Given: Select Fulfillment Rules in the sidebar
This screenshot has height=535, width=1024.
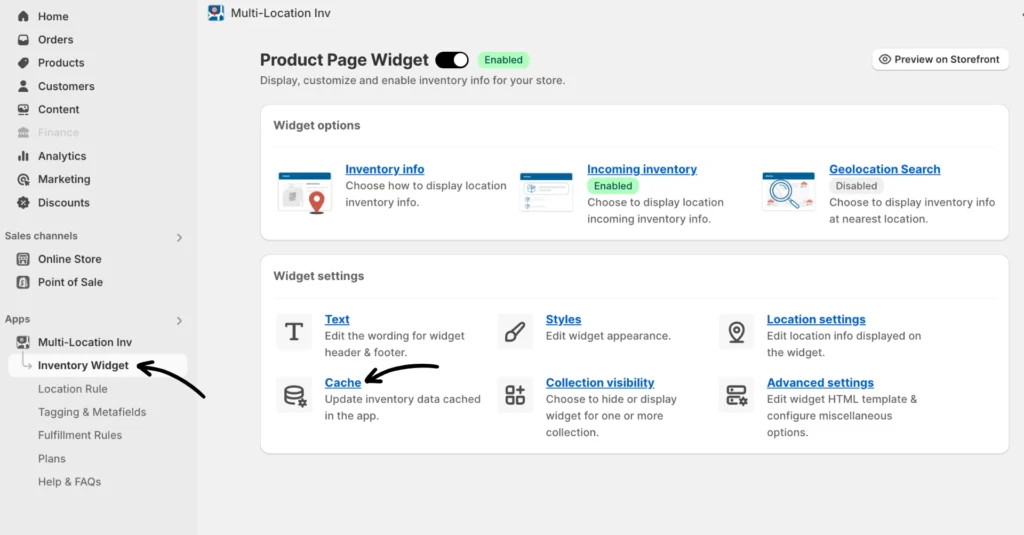Looking at the screenshot, I should pyautogui.click(x=80, y=435).
